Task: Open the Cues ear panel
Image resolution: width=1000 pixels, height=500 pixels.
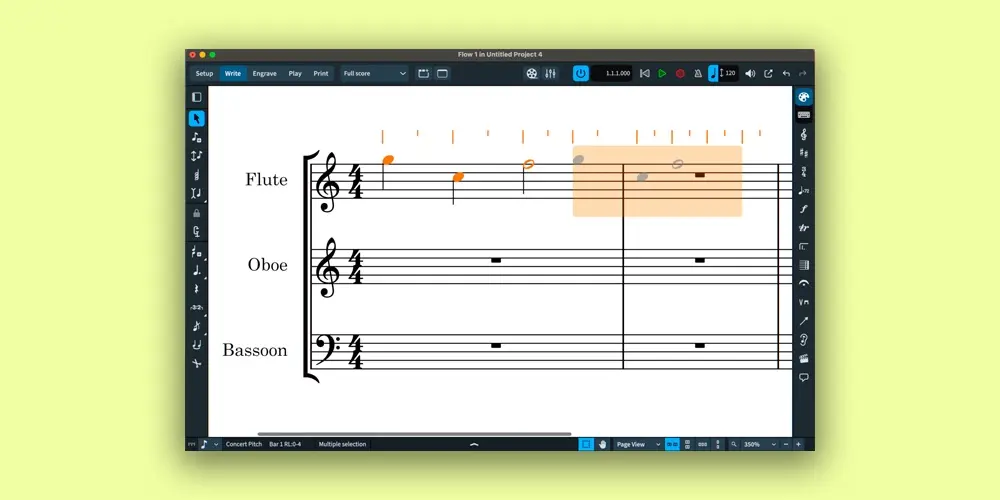Action: tap(804, 340)
